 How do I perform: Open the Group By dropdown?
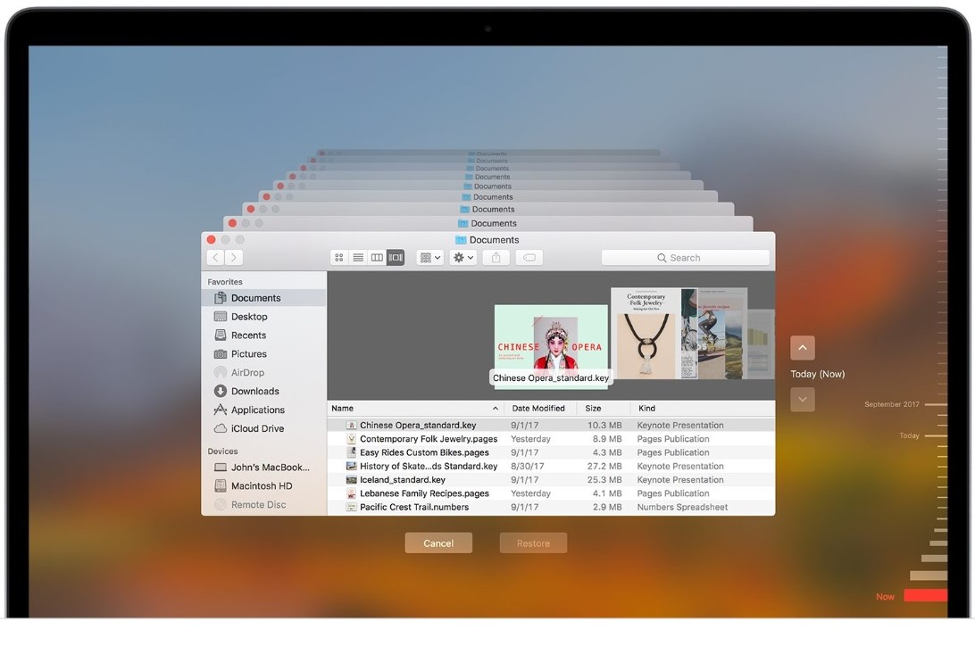point(429,257)
